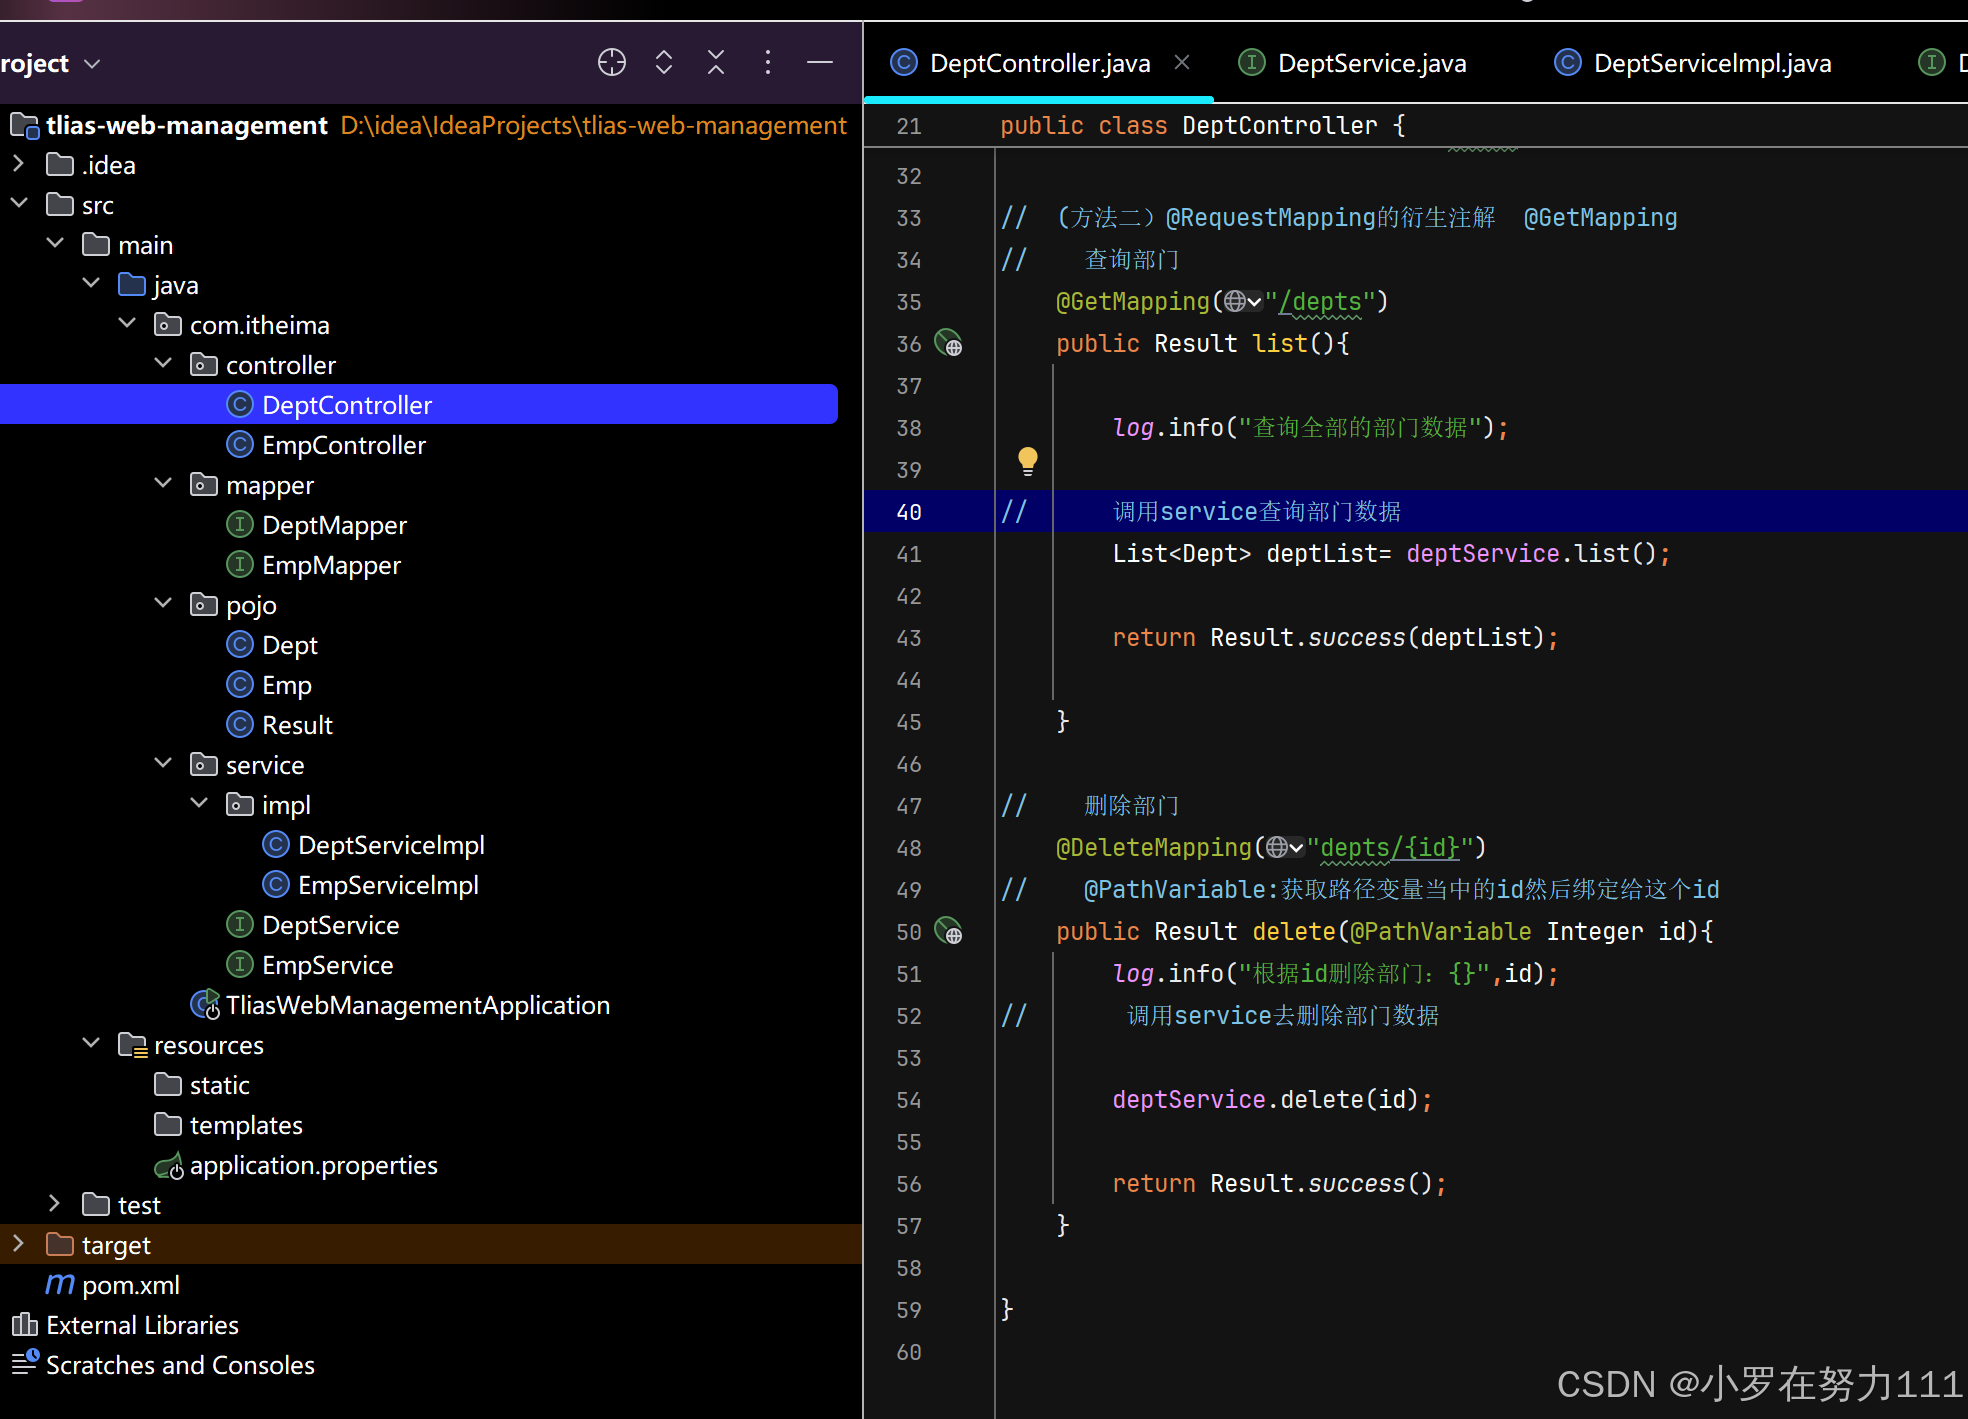Switch to the DeptServiceImpl.java tab
Viewport: 1968px width, 1419px height.
pos(1711,64)
